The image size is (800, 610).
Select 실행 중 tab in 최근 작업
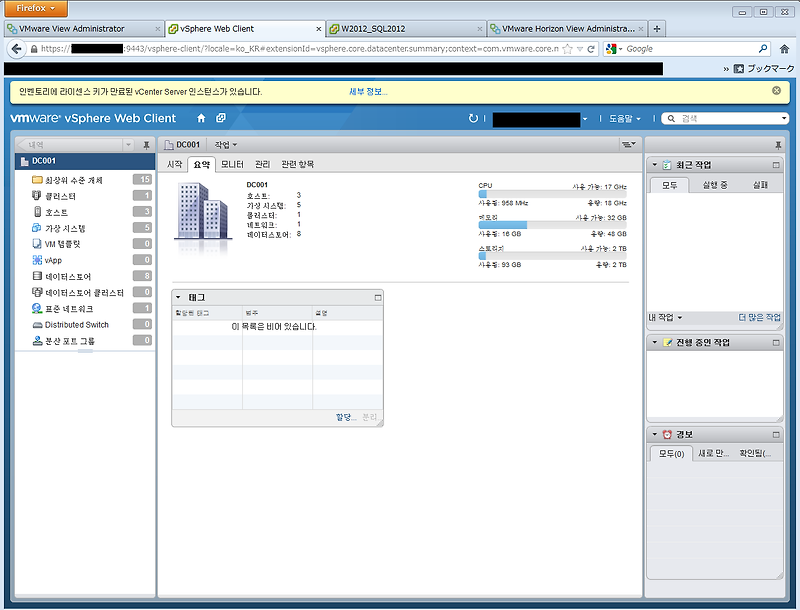click(715, 185)
